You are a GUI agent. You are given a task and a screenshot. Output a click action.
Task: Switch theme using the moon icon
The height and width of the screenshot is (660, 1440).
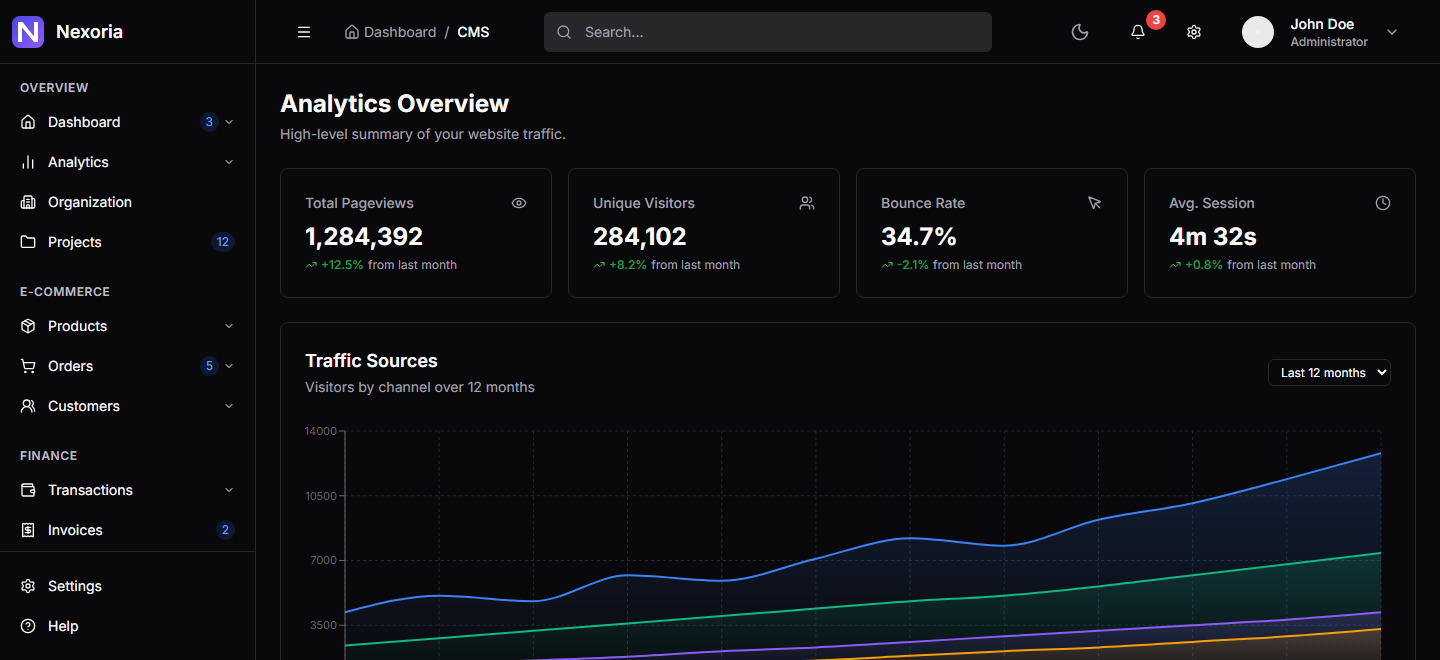(x=1080, y=32)
